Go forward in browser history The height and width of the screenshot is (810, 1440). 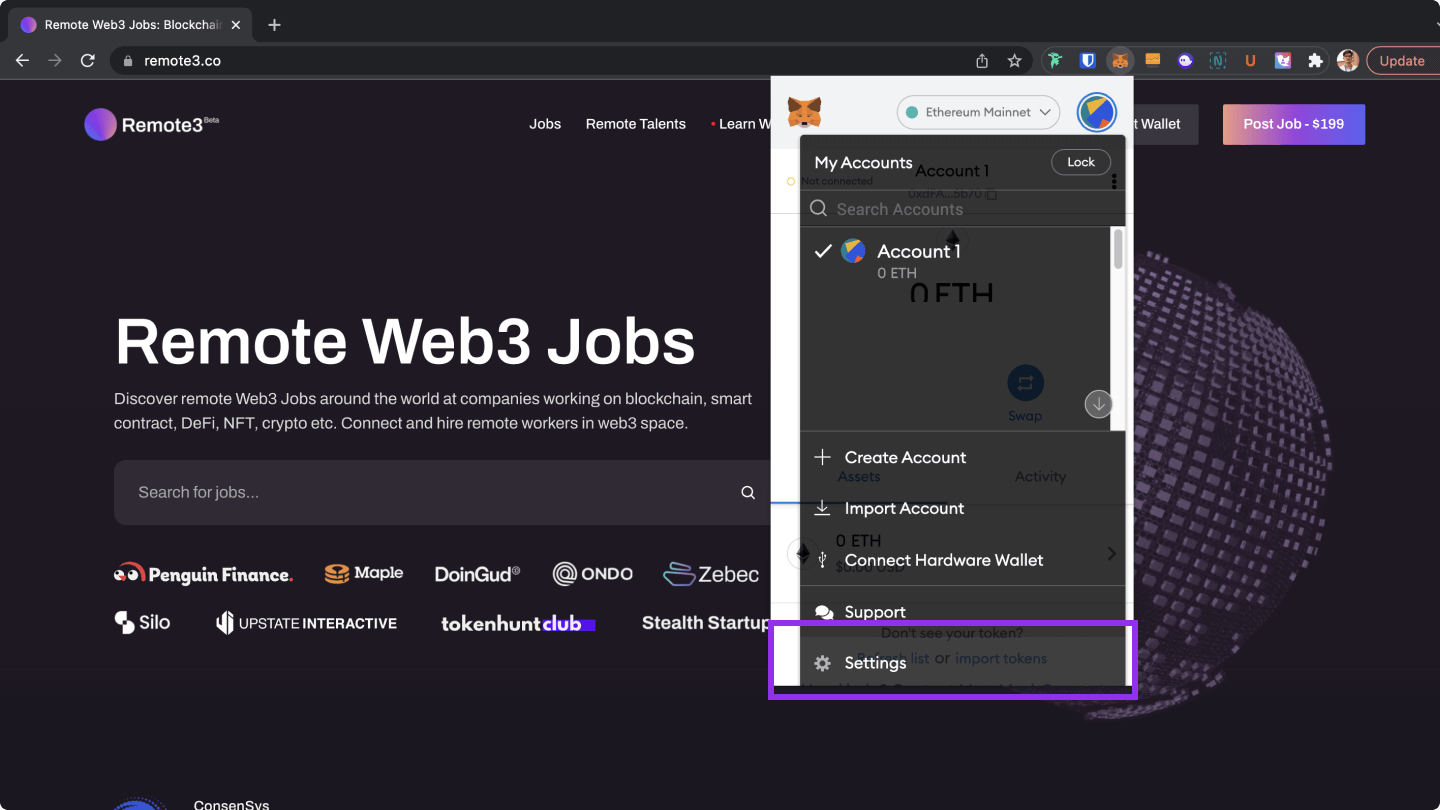(55, 61)
